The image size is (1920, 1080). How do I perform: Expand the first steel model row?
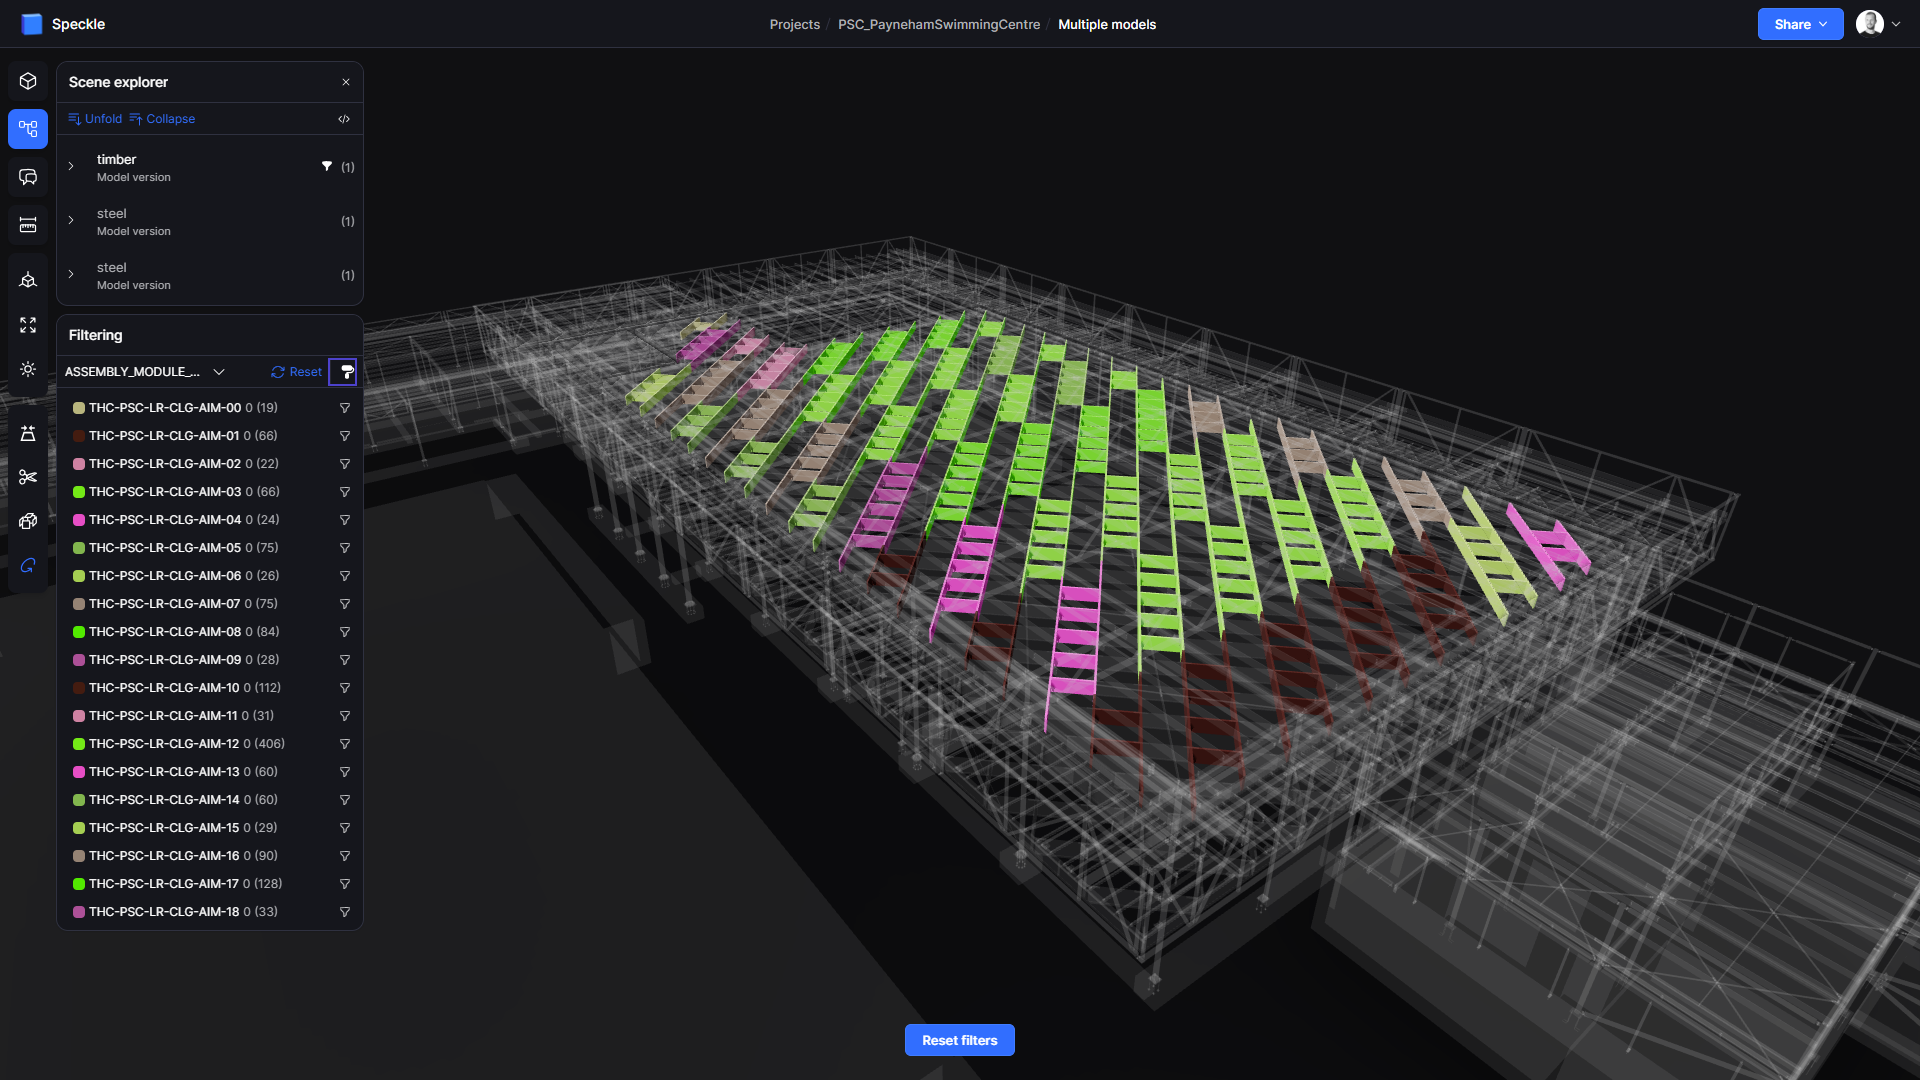pyautogui.click(x=71, y=221)
